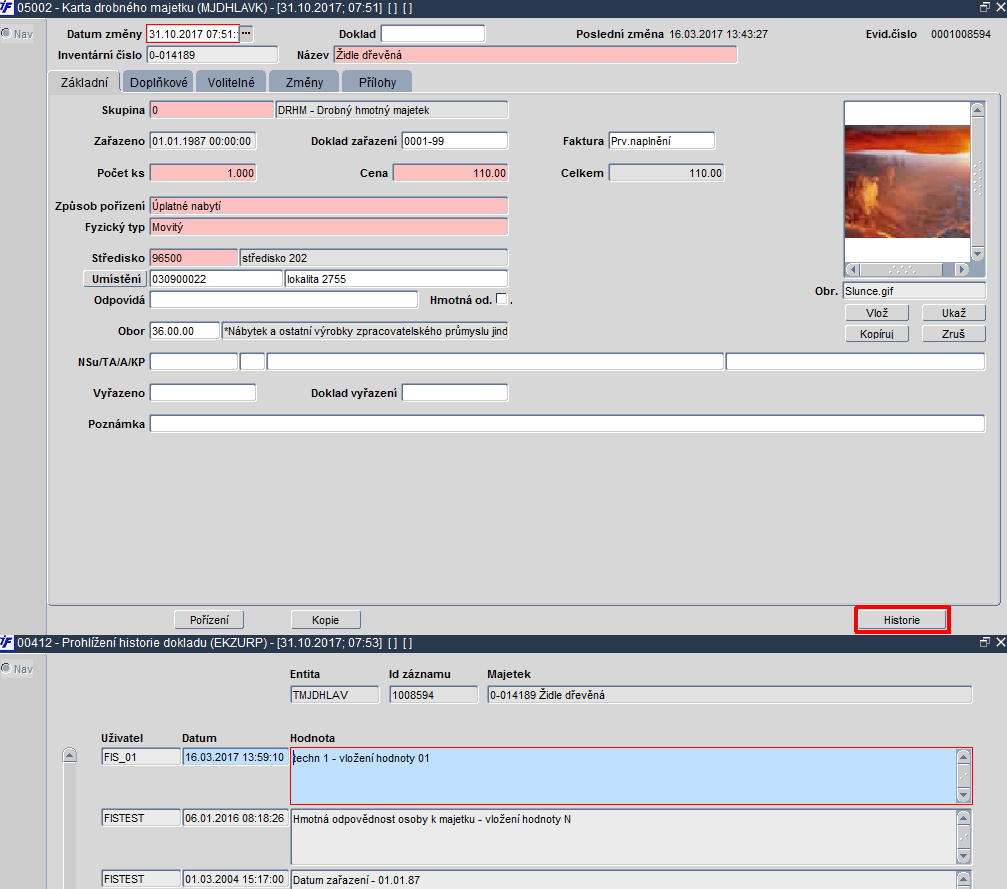Select the 'techn 1 - vložení hodnoty 01' entry

tap(624, 775)
